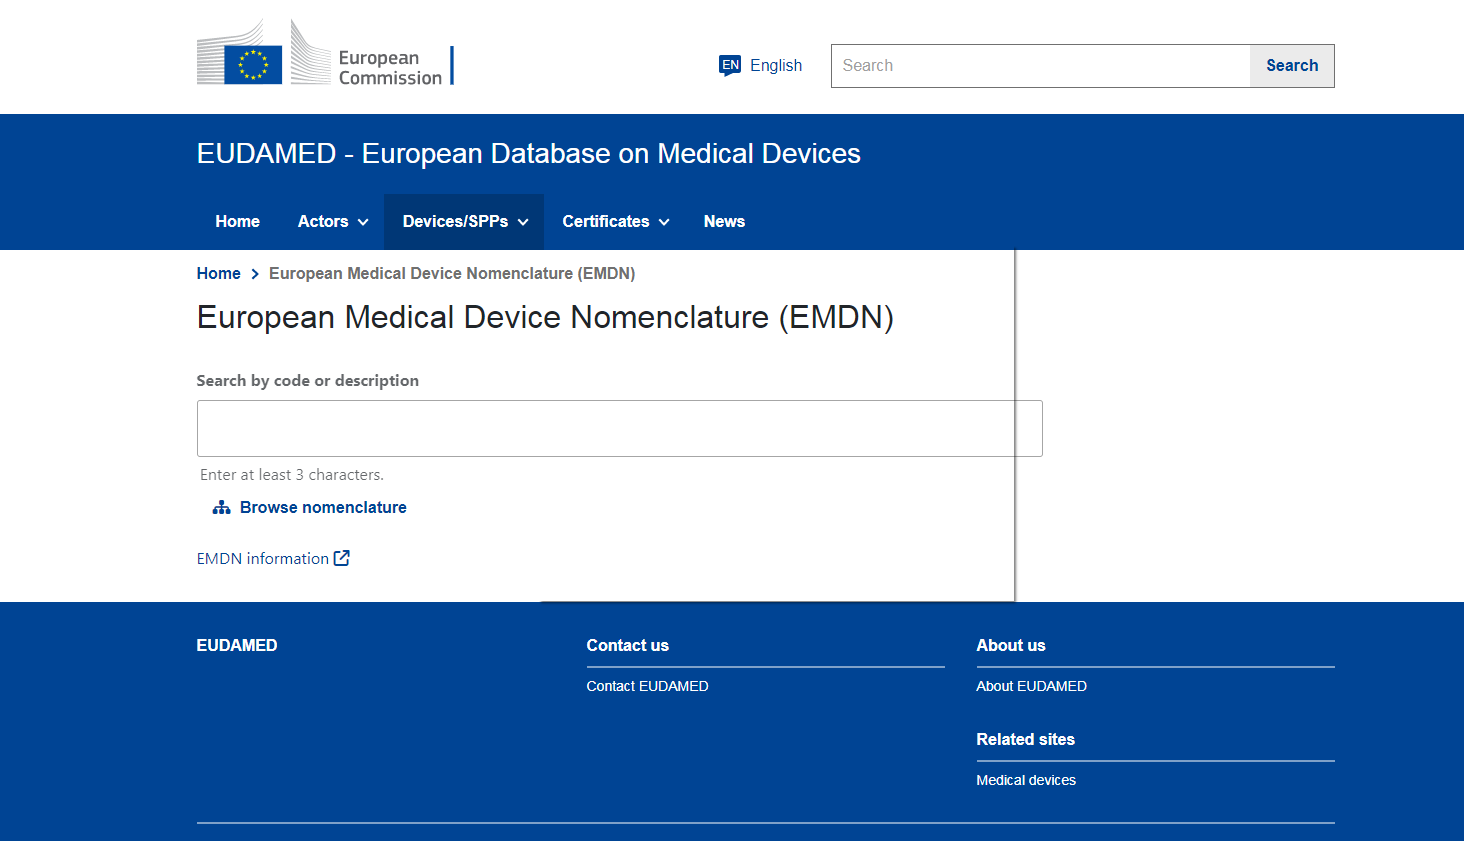
Task: Click the Search by code or description field
Action: click(x=619, y=429)
